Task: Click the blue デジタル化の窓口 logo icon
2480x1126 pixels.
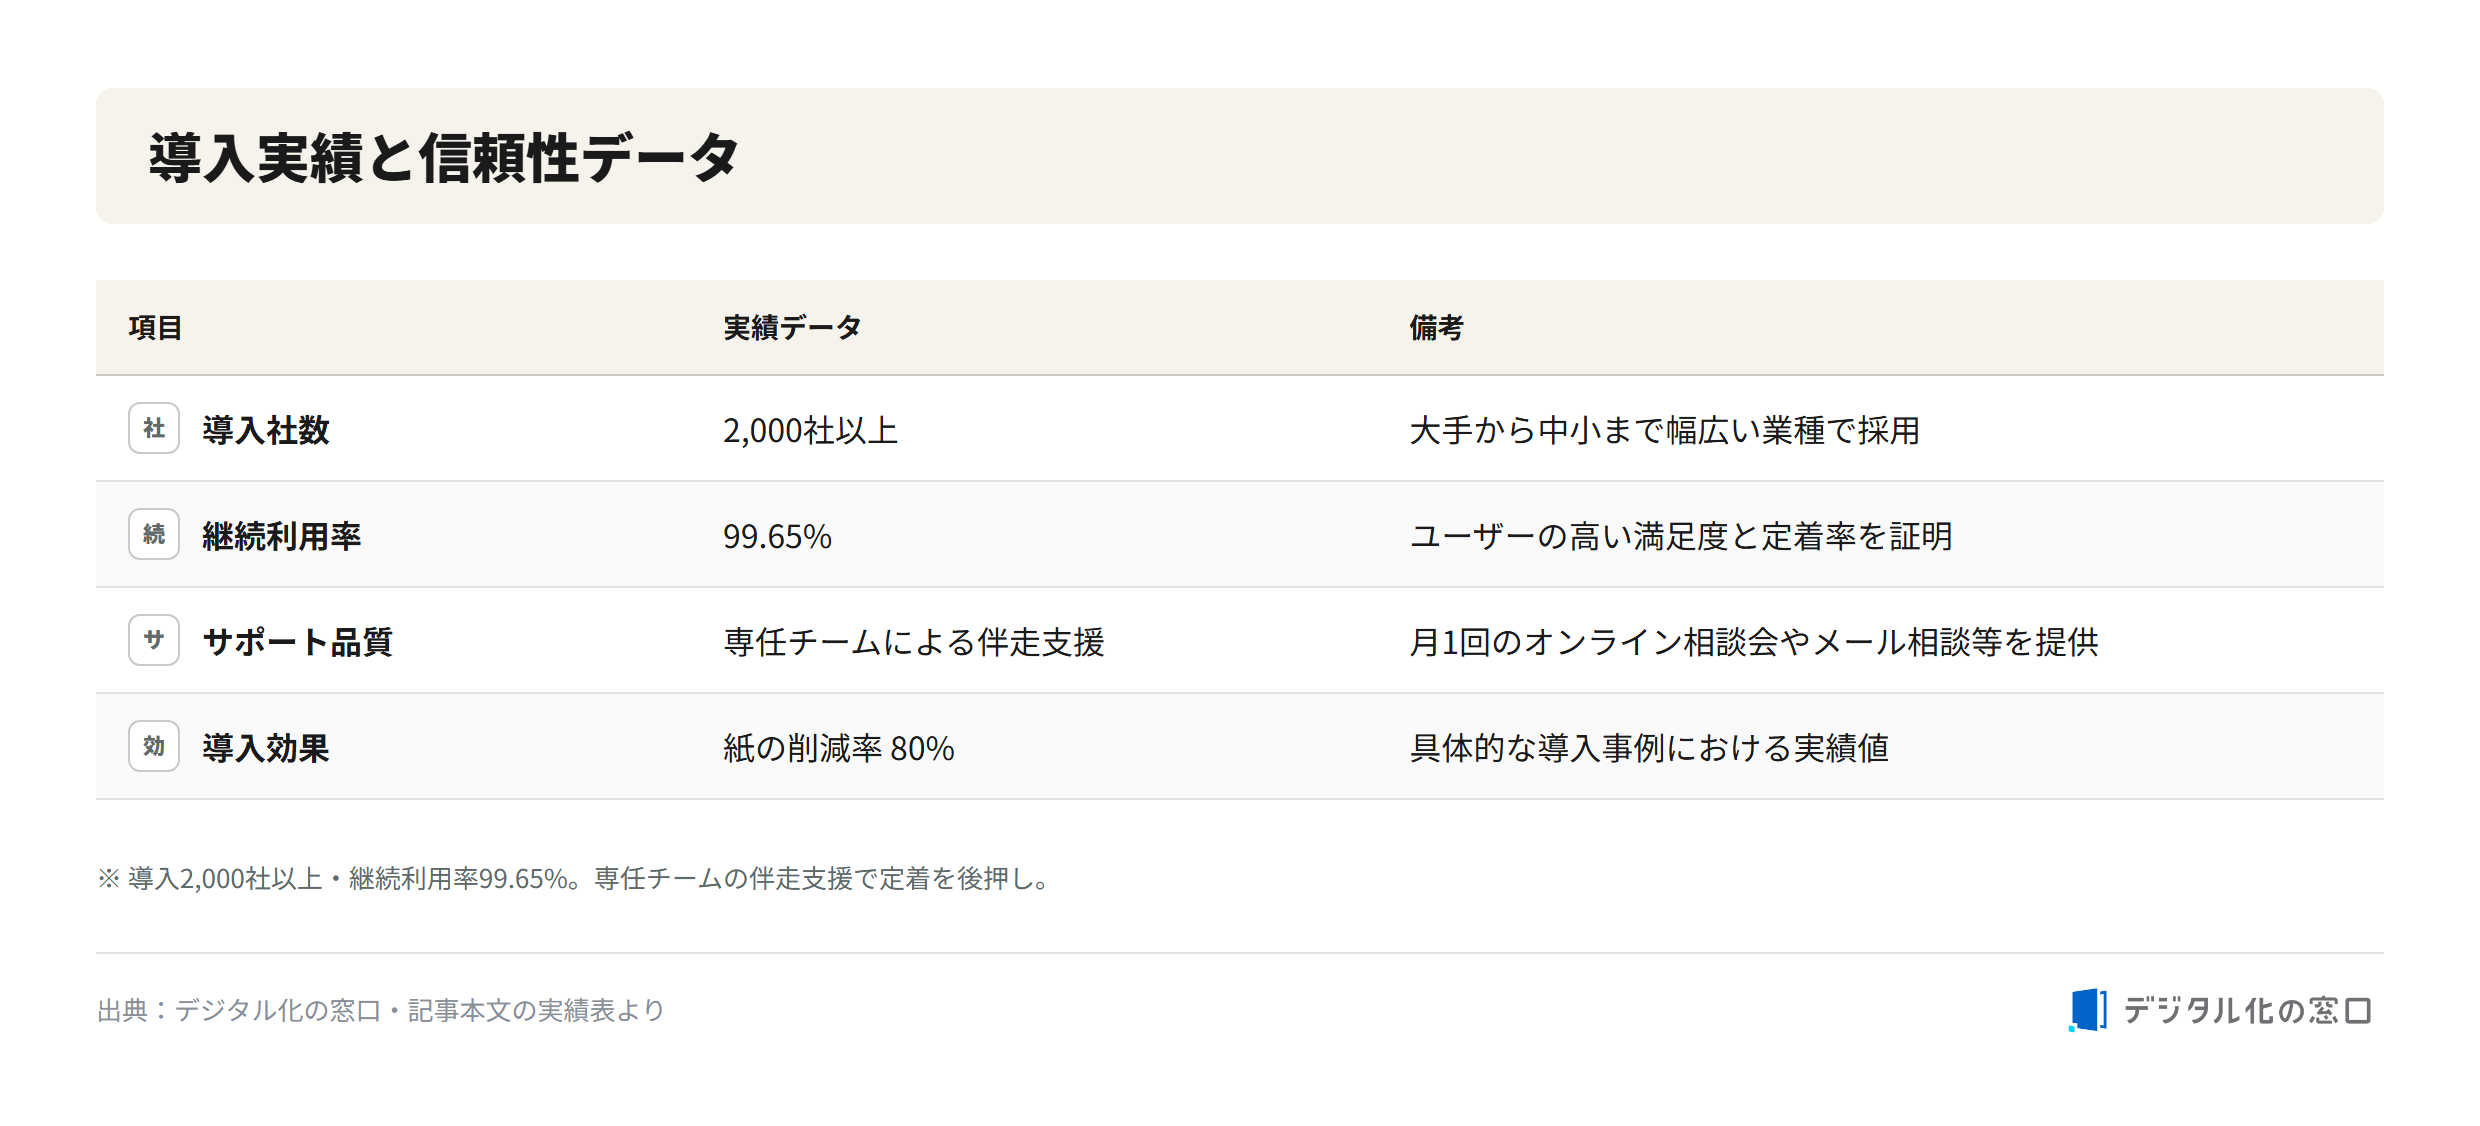Action: tap(2088, 1010)
